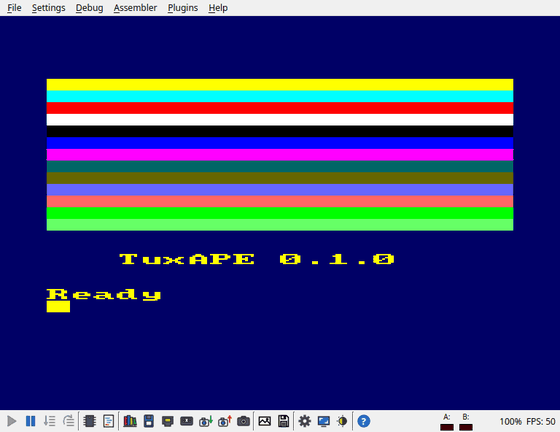
Task: Click the black color bar
Action: (x=280, y=131)
